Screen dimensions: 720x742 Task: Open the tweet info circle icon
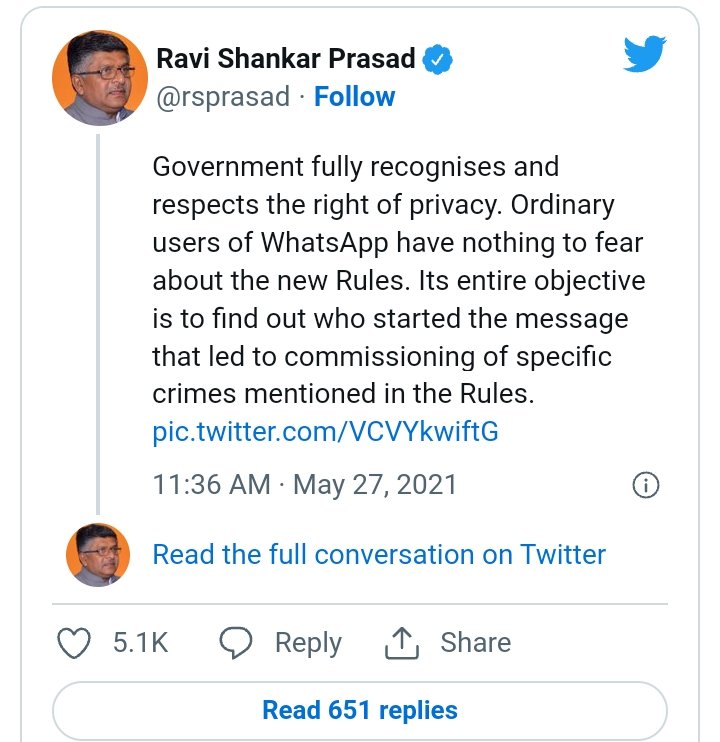click(x=646, y=486)
